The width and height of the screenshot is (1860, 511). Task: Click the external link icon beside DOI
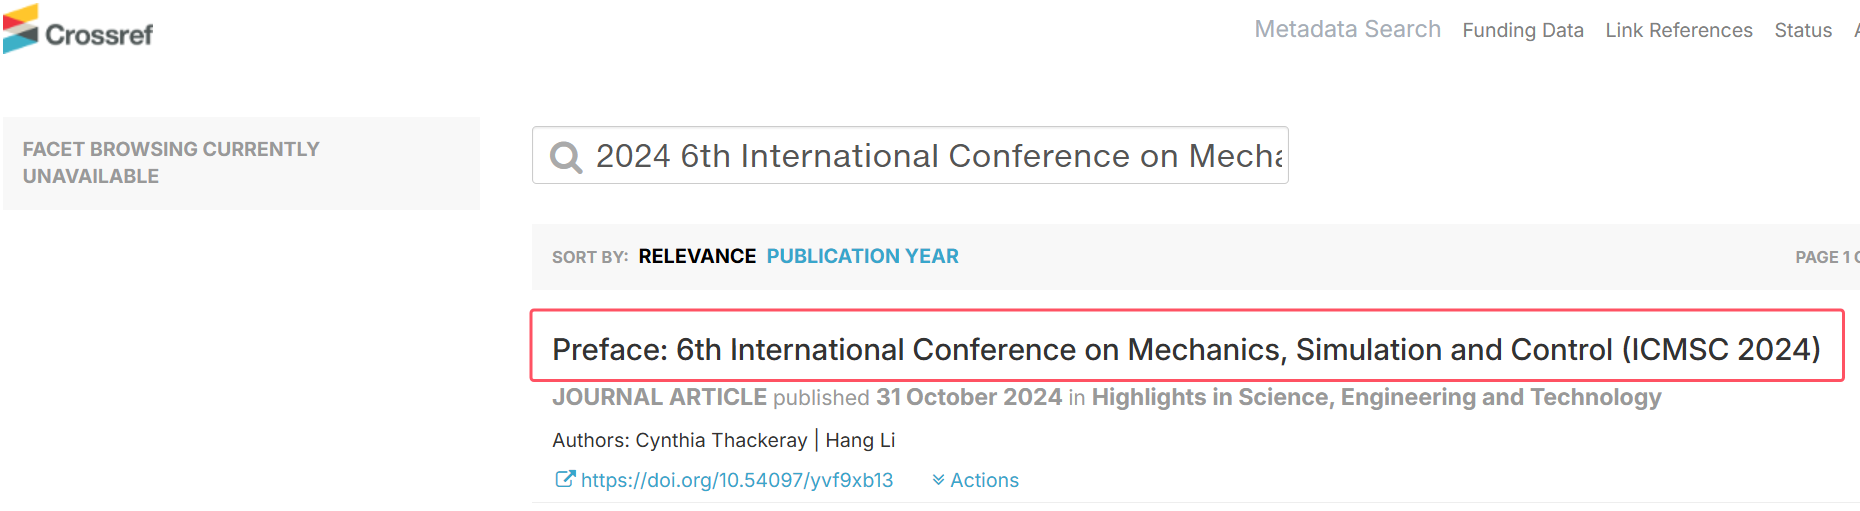[x=565, y=480]
